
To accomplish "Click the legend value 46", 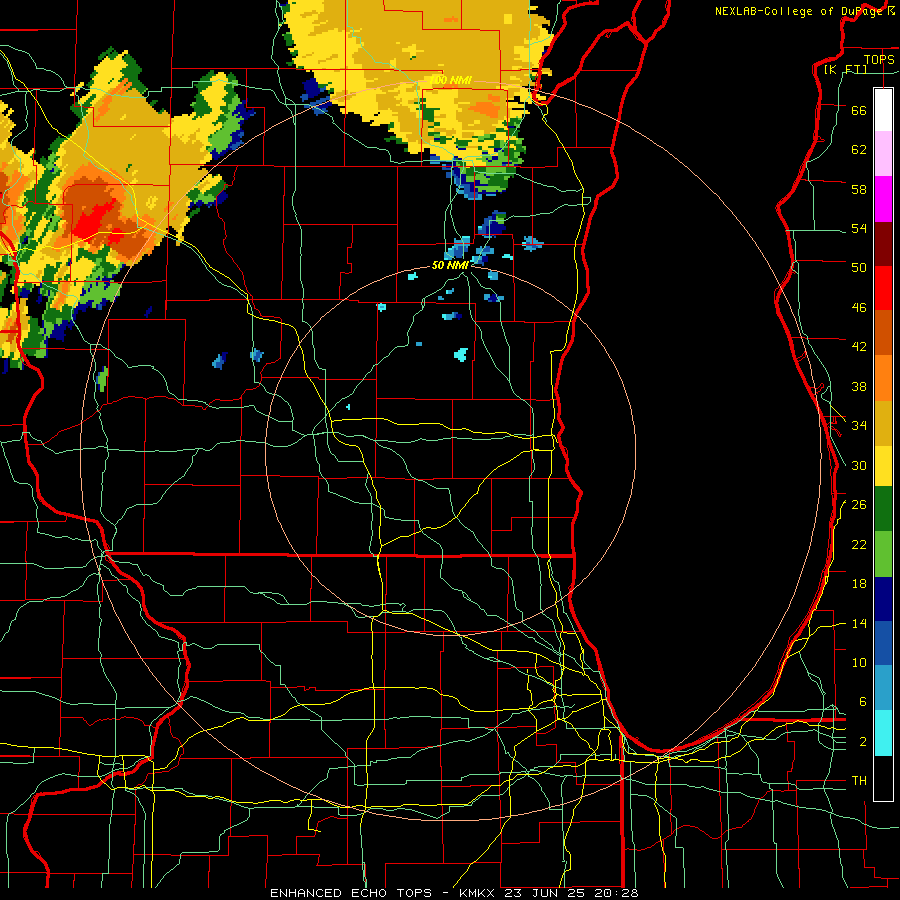I will point(859,308).
